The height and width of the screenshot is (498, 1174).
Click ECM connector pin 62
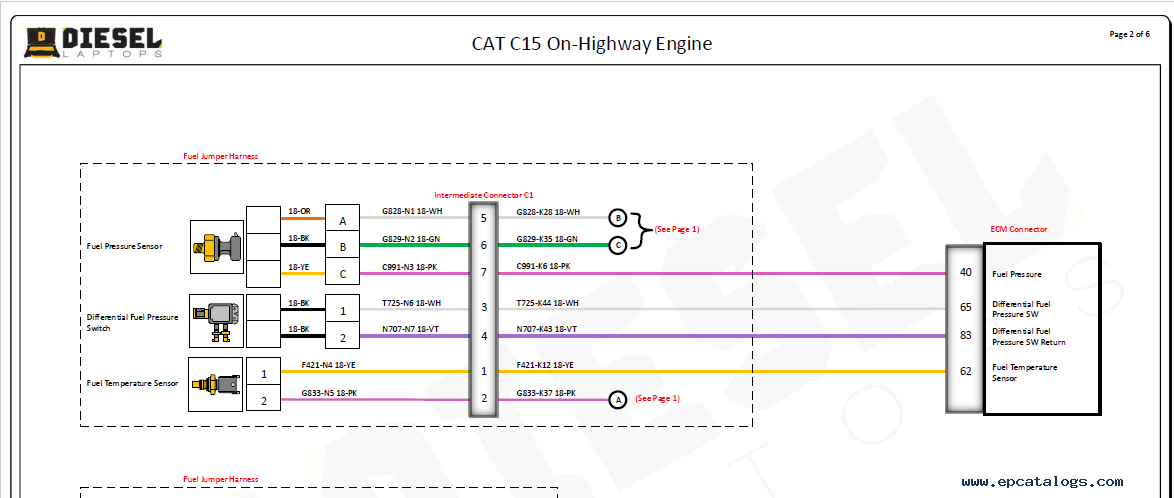pos(966,371)
